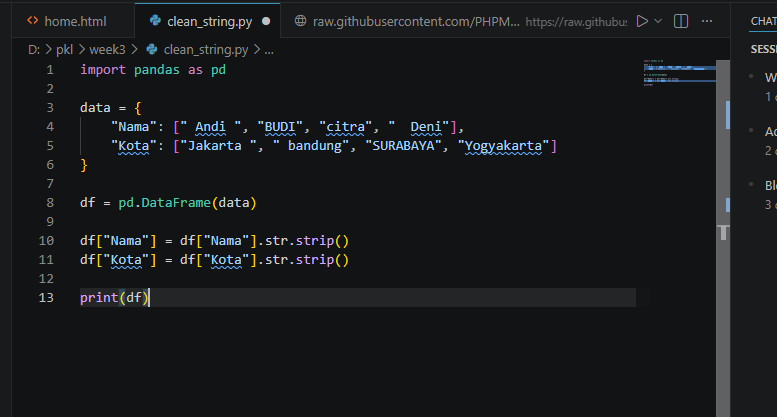The width and height of the screenshot is (777, 417).
Task: Open the raw.githubusercontent.com browser tab
Action: click(x=455, y=21)
